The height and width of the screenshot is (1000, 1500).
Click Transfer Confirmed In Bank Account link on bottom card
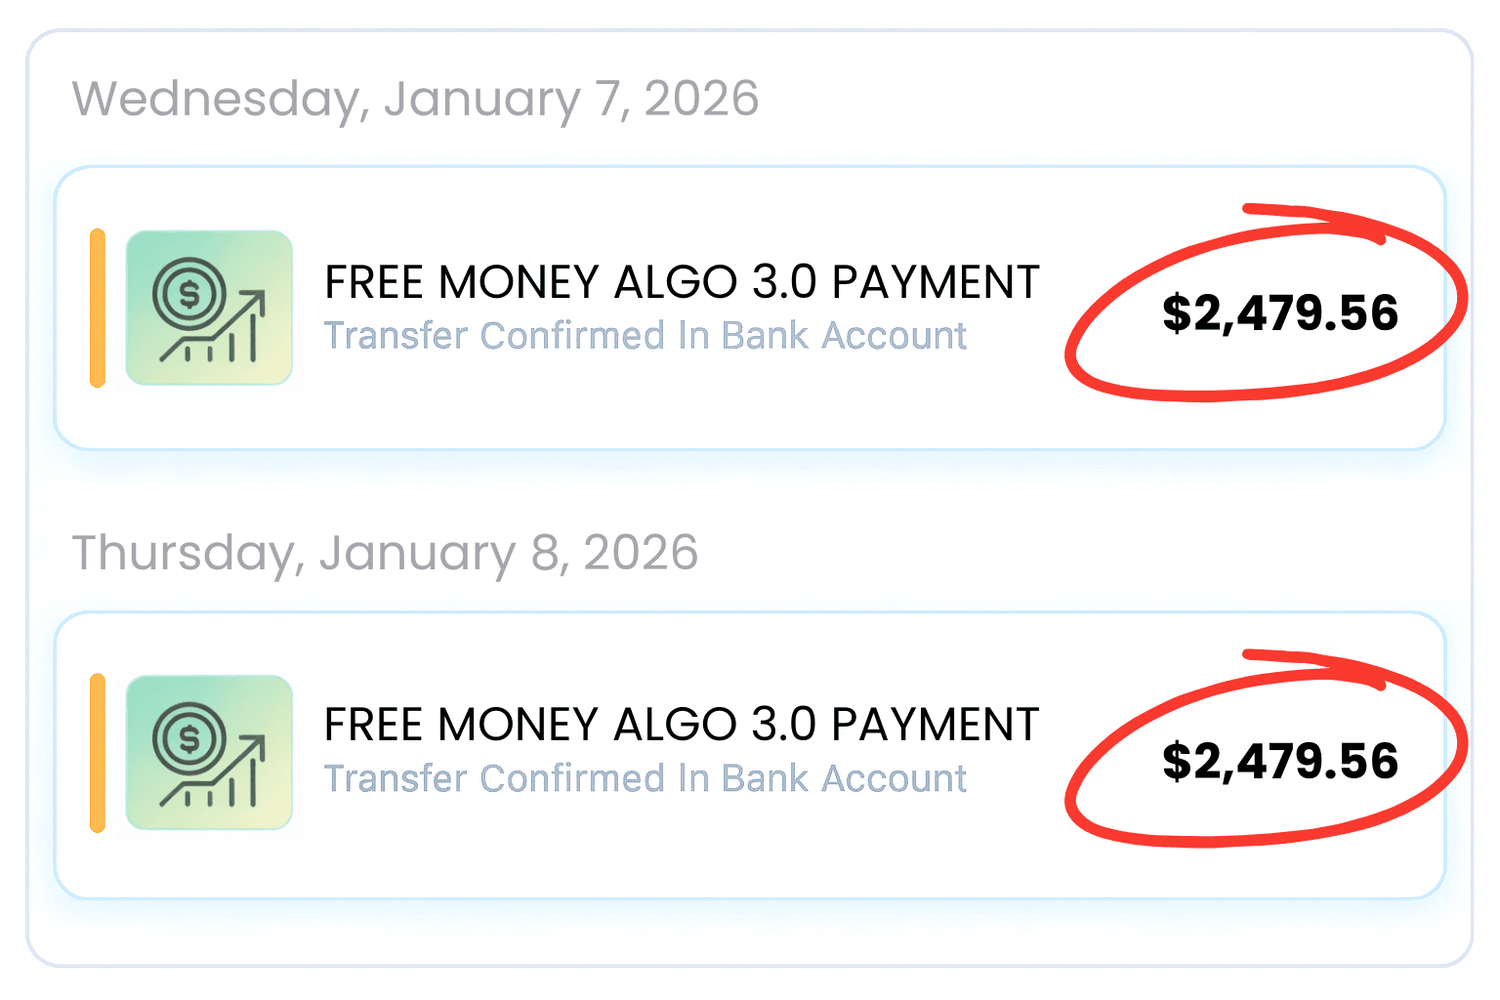click(645, 778)
